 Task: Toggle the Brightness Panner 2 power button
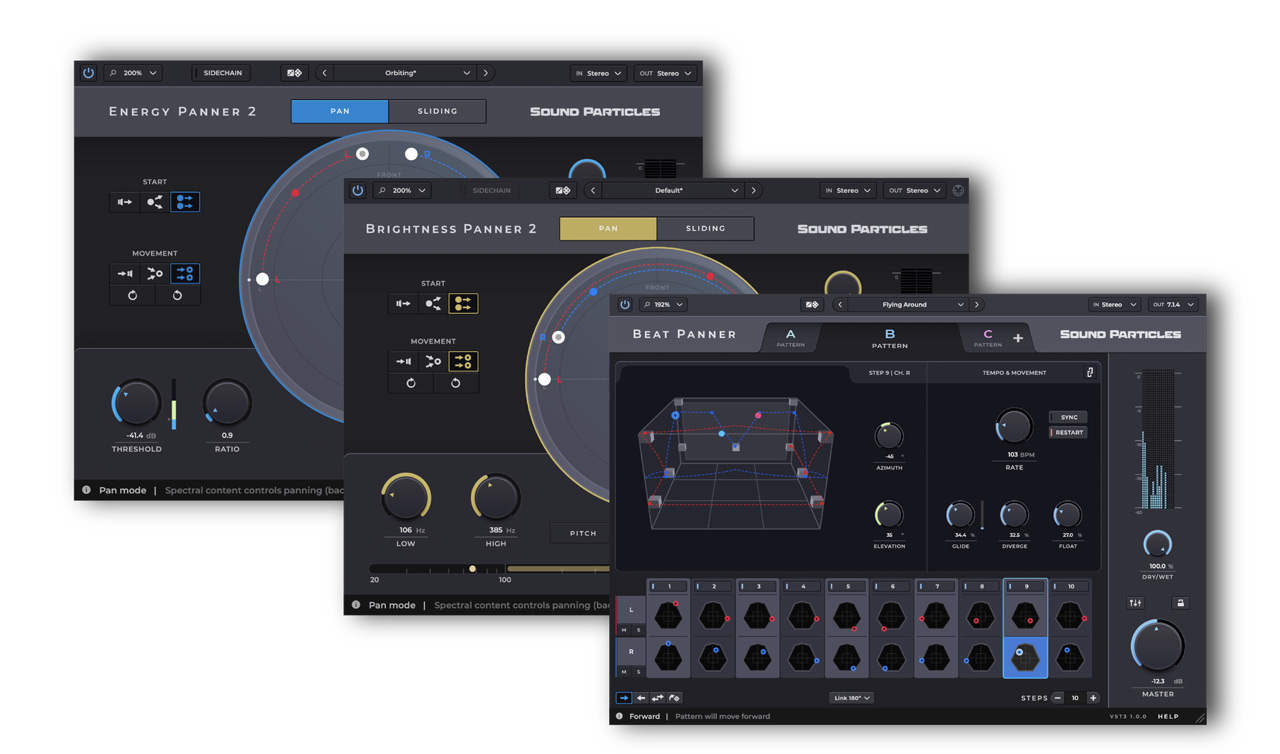click(x=357, y=190)
